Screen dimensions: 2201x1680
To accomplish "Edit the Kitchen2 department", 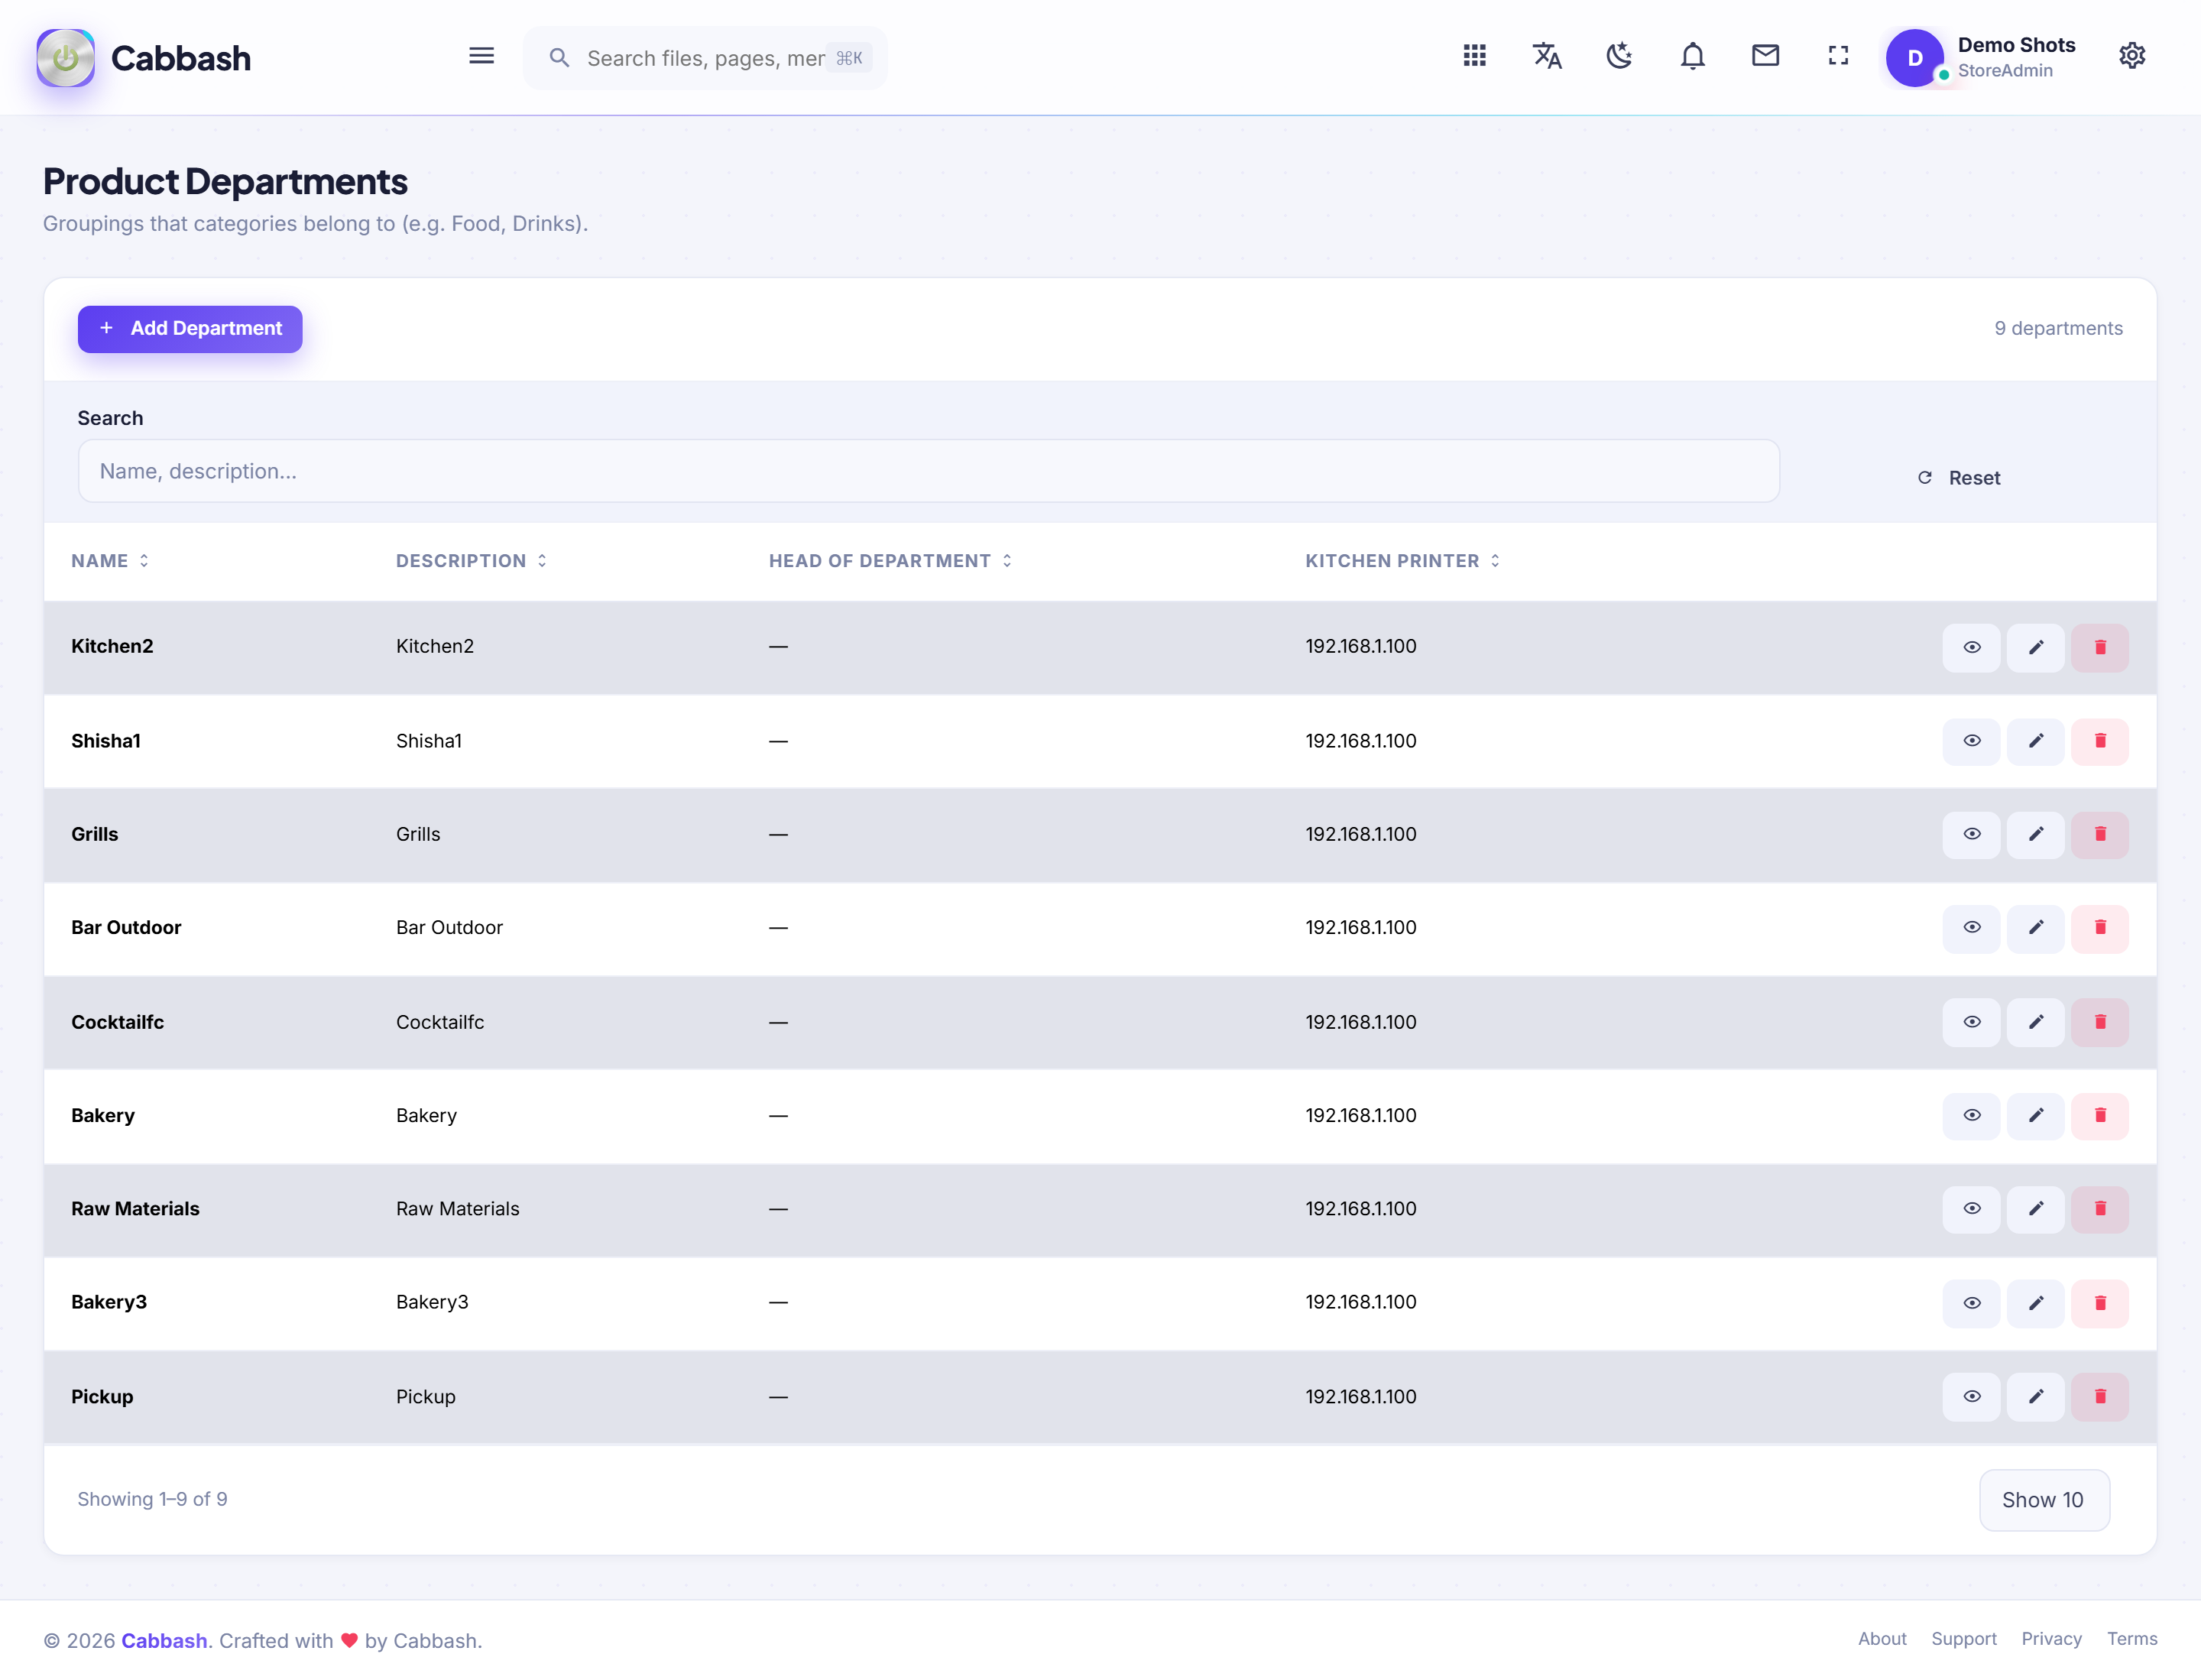I will coord(2035,648).
